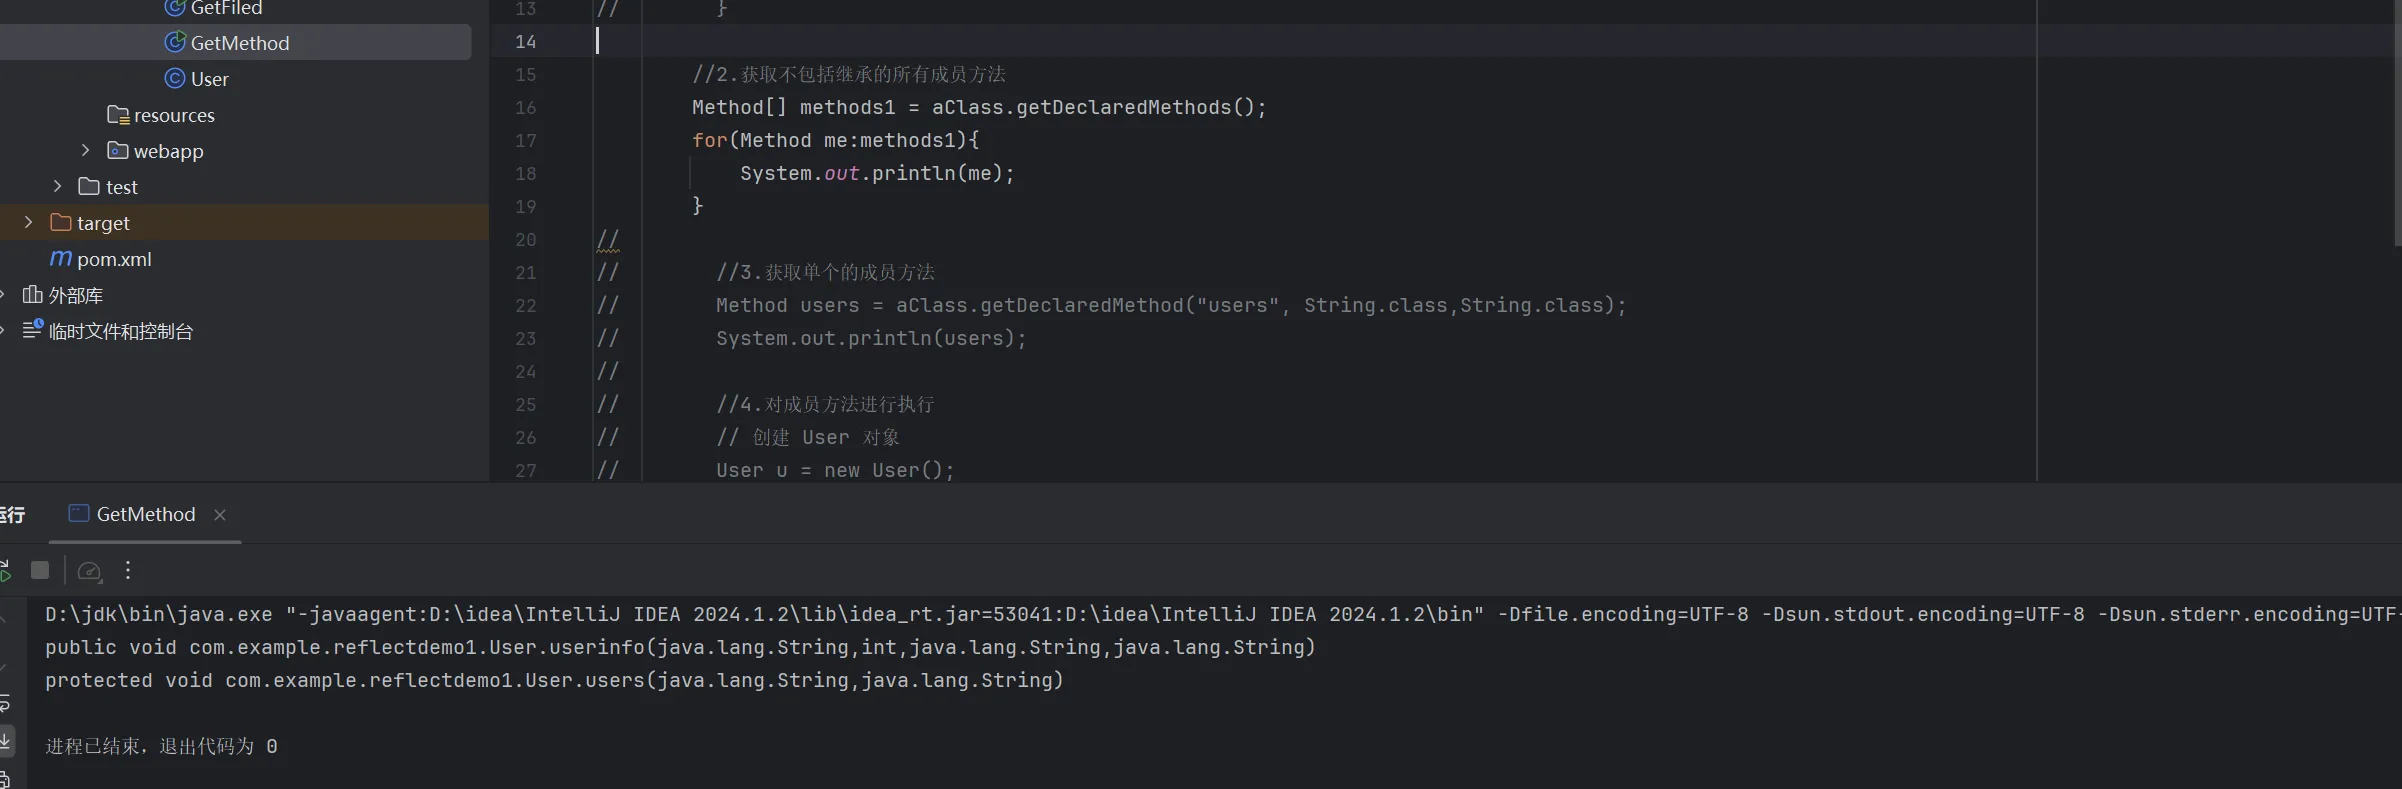Image resolution: width=2402 pixels, height=789 pixels.
Task: Click the GetMethod class icon in tree
Action: click(x=175, y=43)
